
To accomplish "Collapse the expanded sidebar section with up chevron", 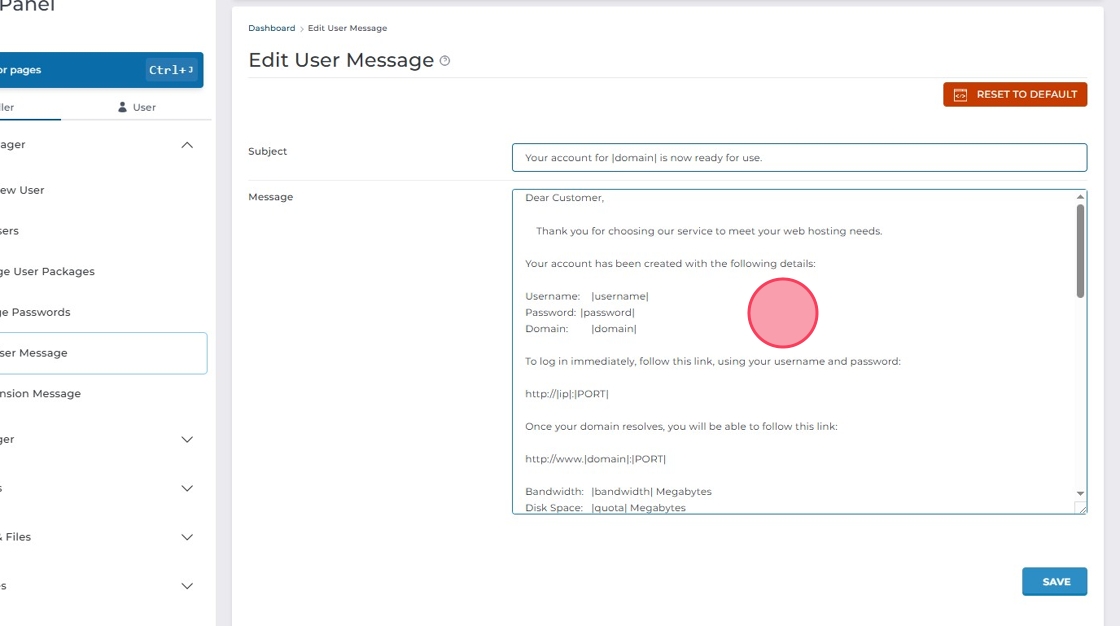I will pos(187,145).
